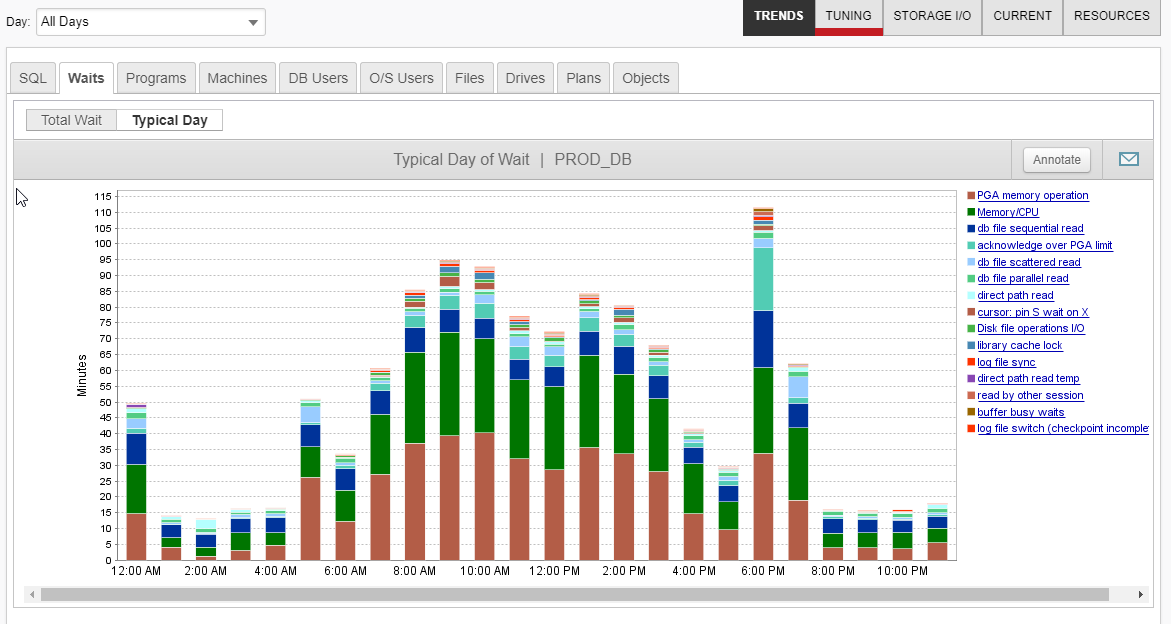This screenshot has width=1171, height=624.
Task: Go to the STORAGE I/O tab
Action: pos(932,16)
